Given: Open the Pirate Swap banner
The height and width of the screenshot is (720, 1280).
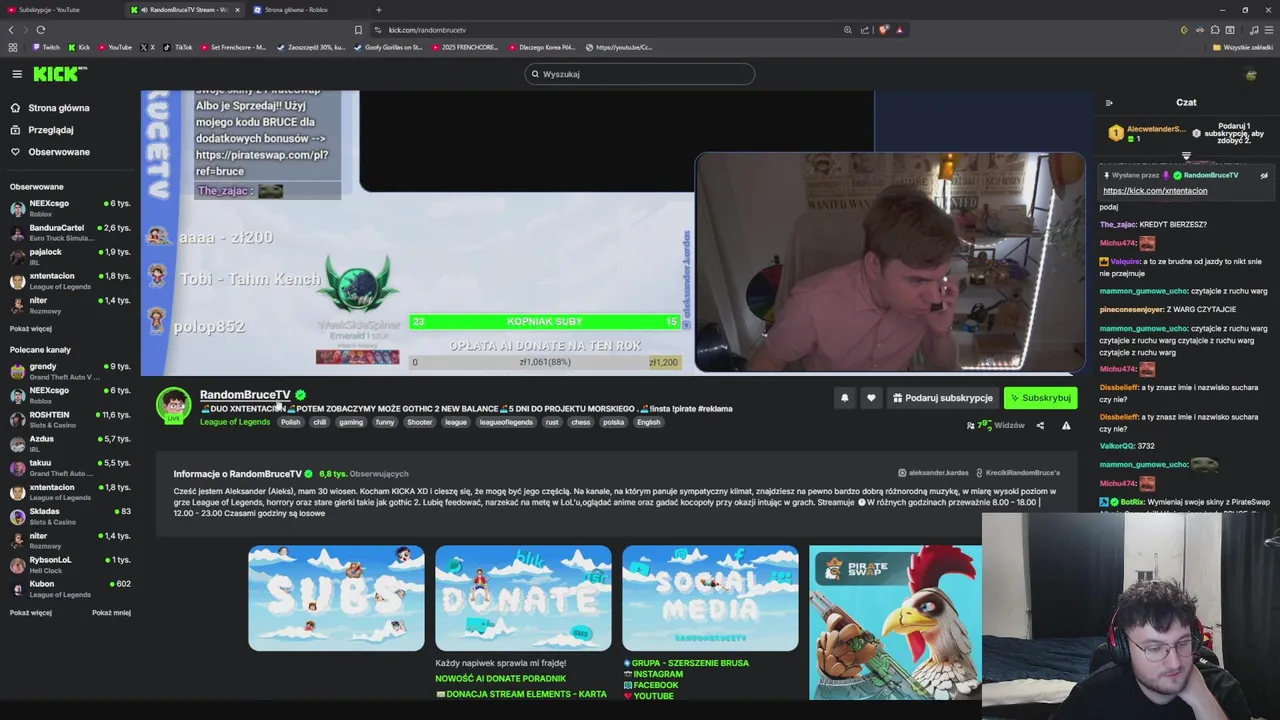Looking at the screenshot, I should click(x=895, y=622).
